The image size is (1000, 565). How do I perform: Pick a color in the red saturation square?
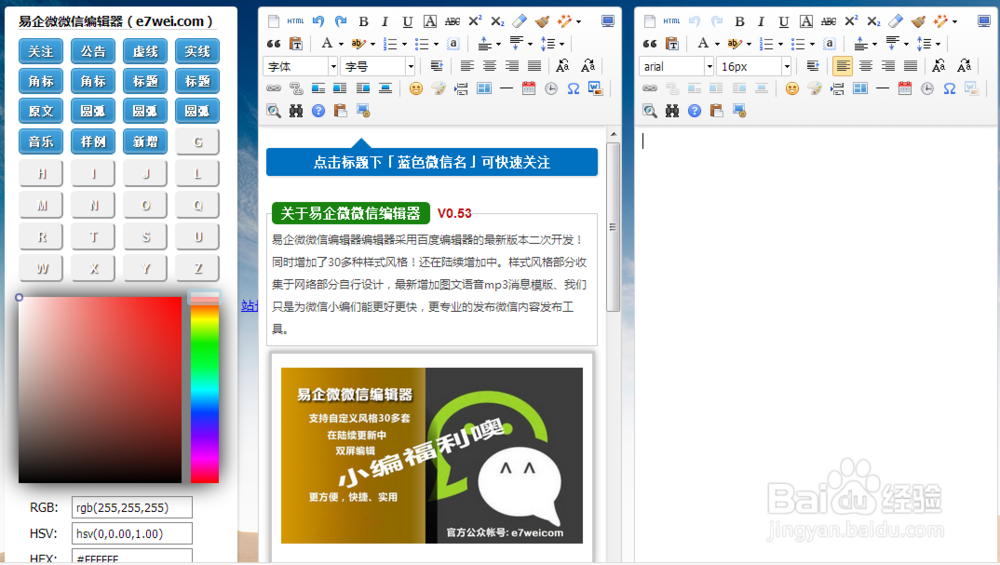click(100, 390)
